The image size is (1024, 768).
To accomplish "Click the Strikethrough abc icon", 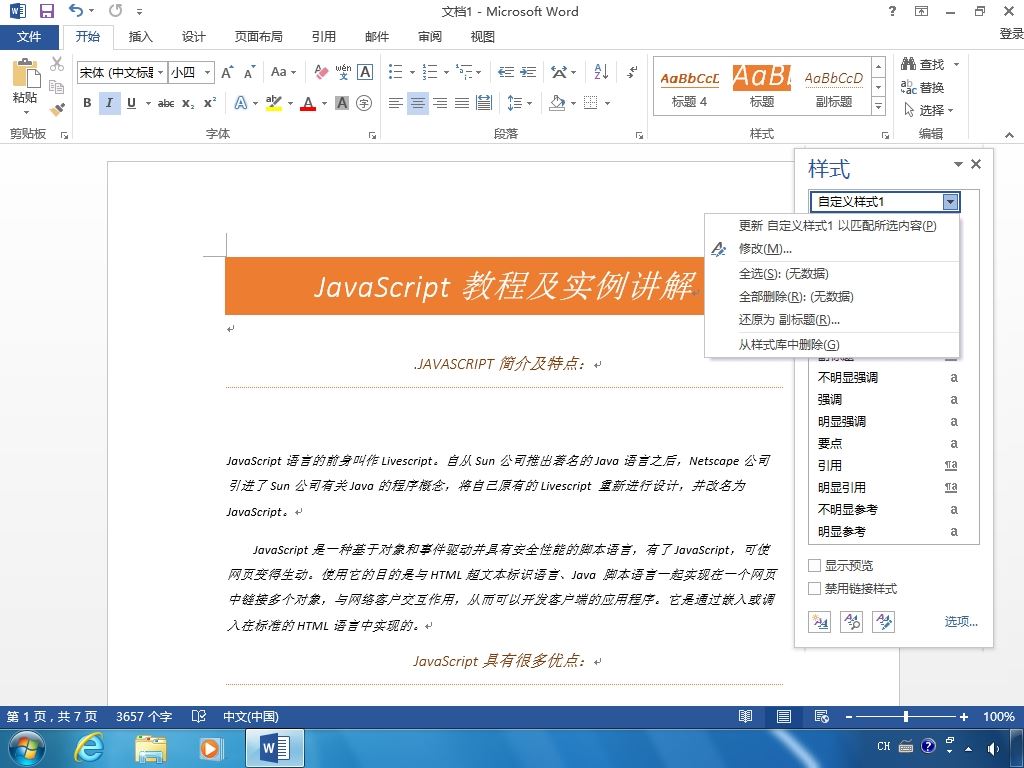I will pos(166,103).
